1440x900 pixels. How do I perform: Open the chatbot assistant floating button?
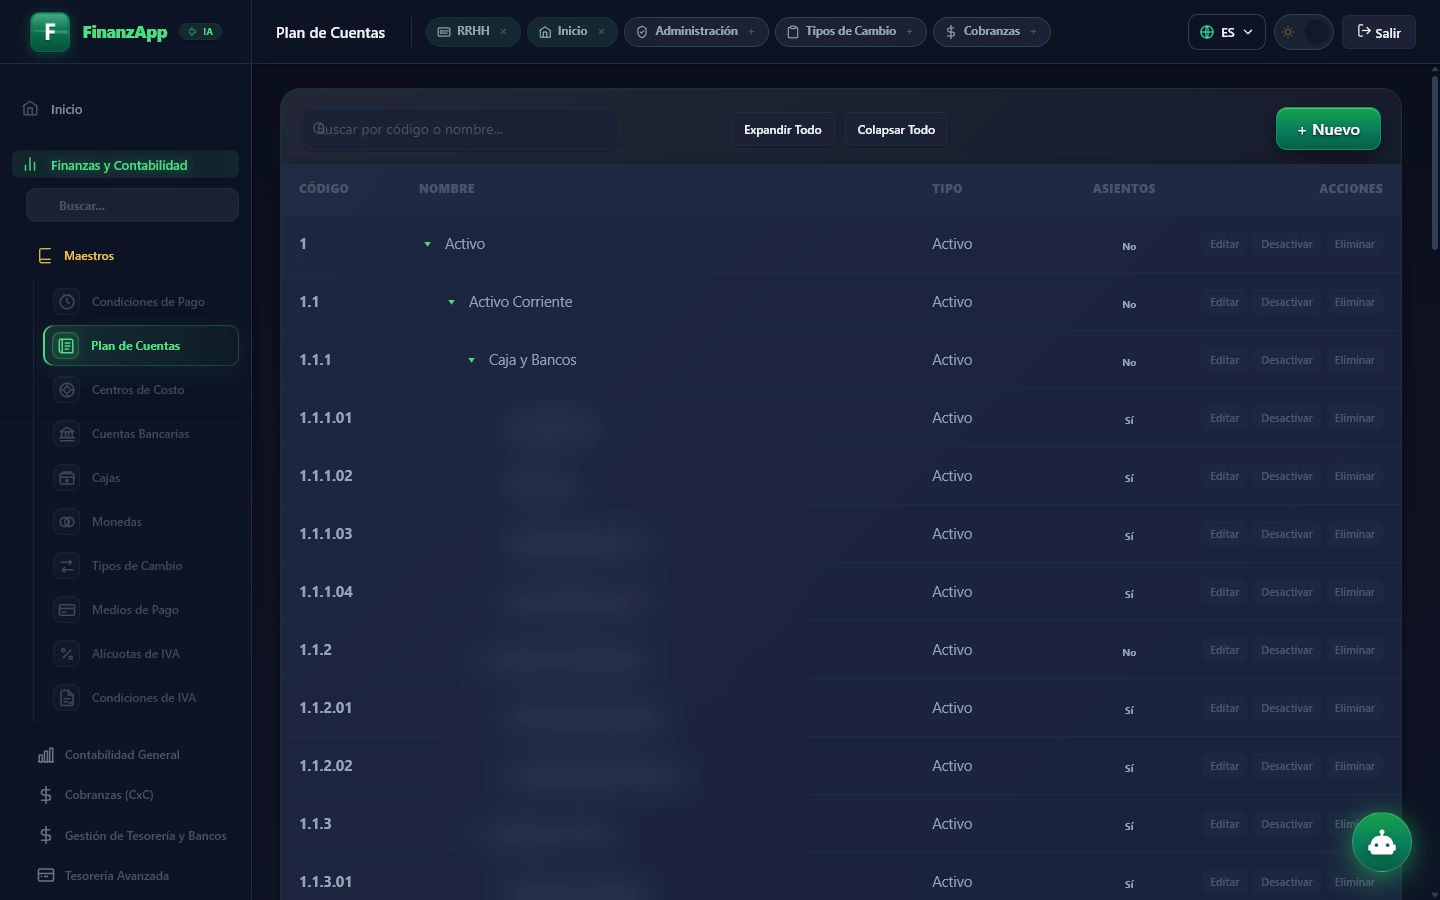click(x=1382, y=843)
